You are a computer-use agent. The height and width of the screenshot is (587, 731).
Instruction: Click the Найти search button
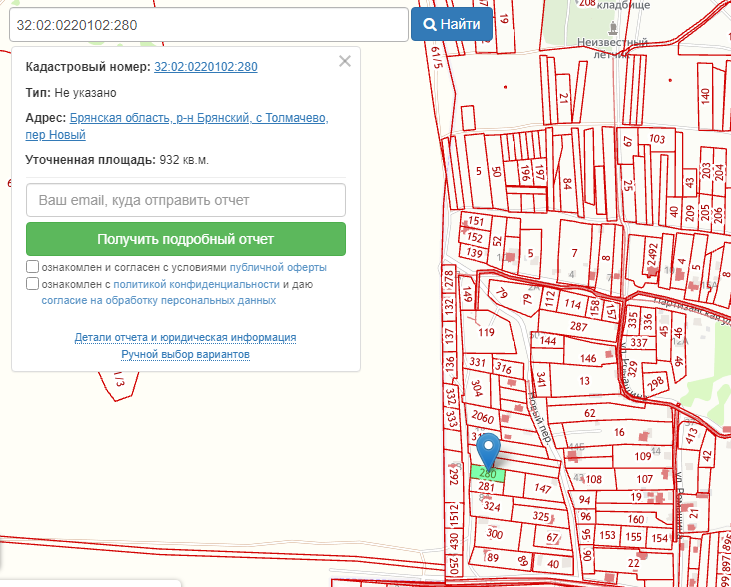click(451, 24)
